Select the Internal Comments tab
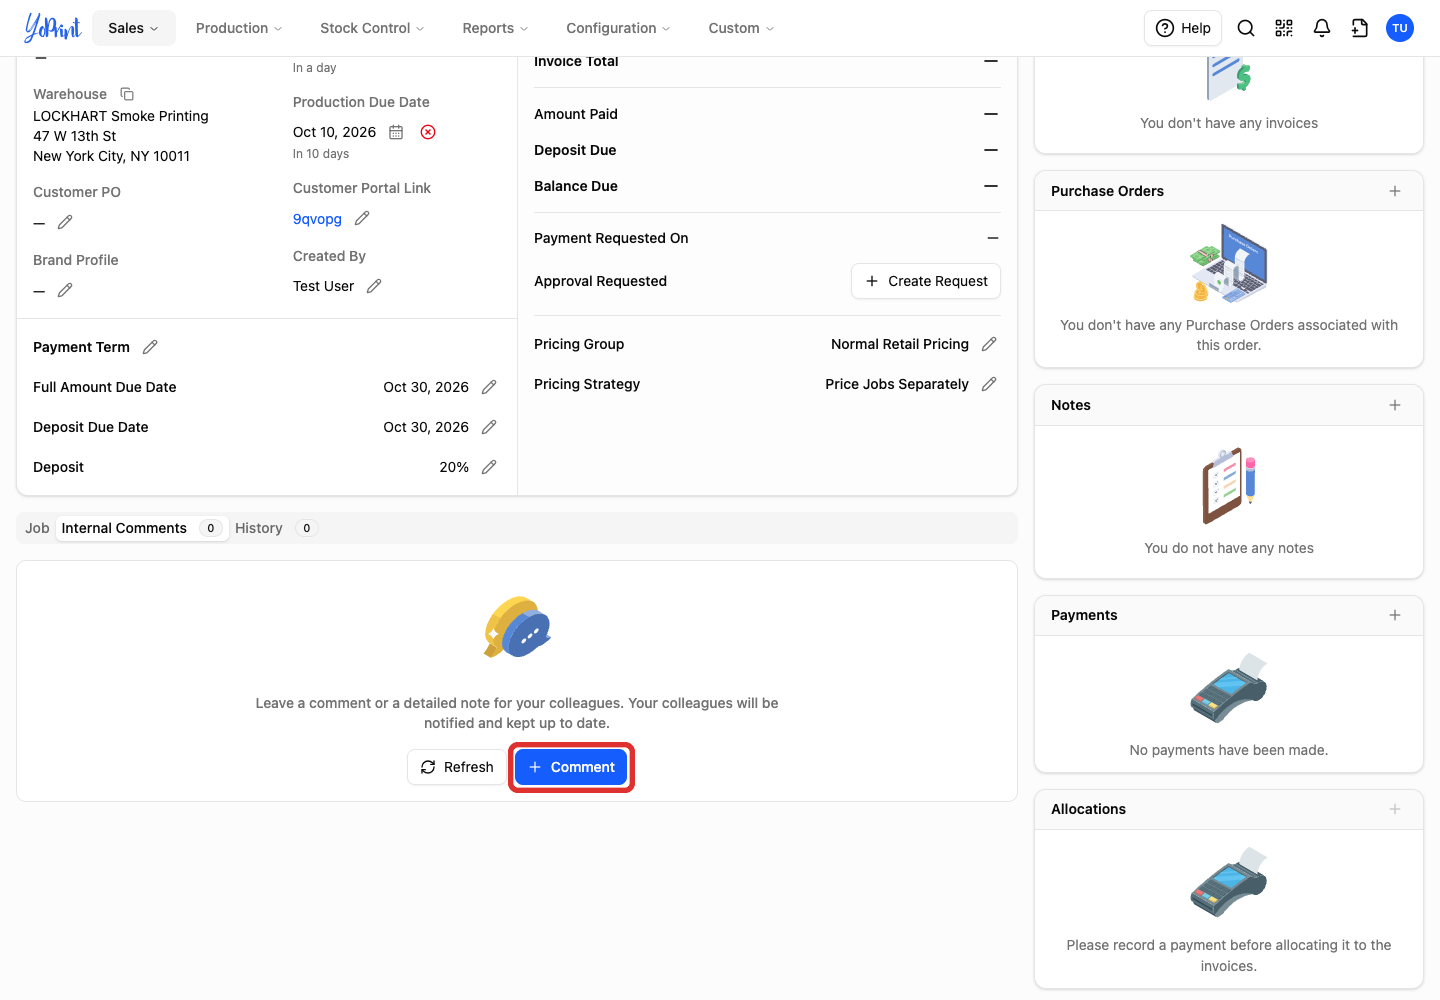 click(x=140, y=528)
